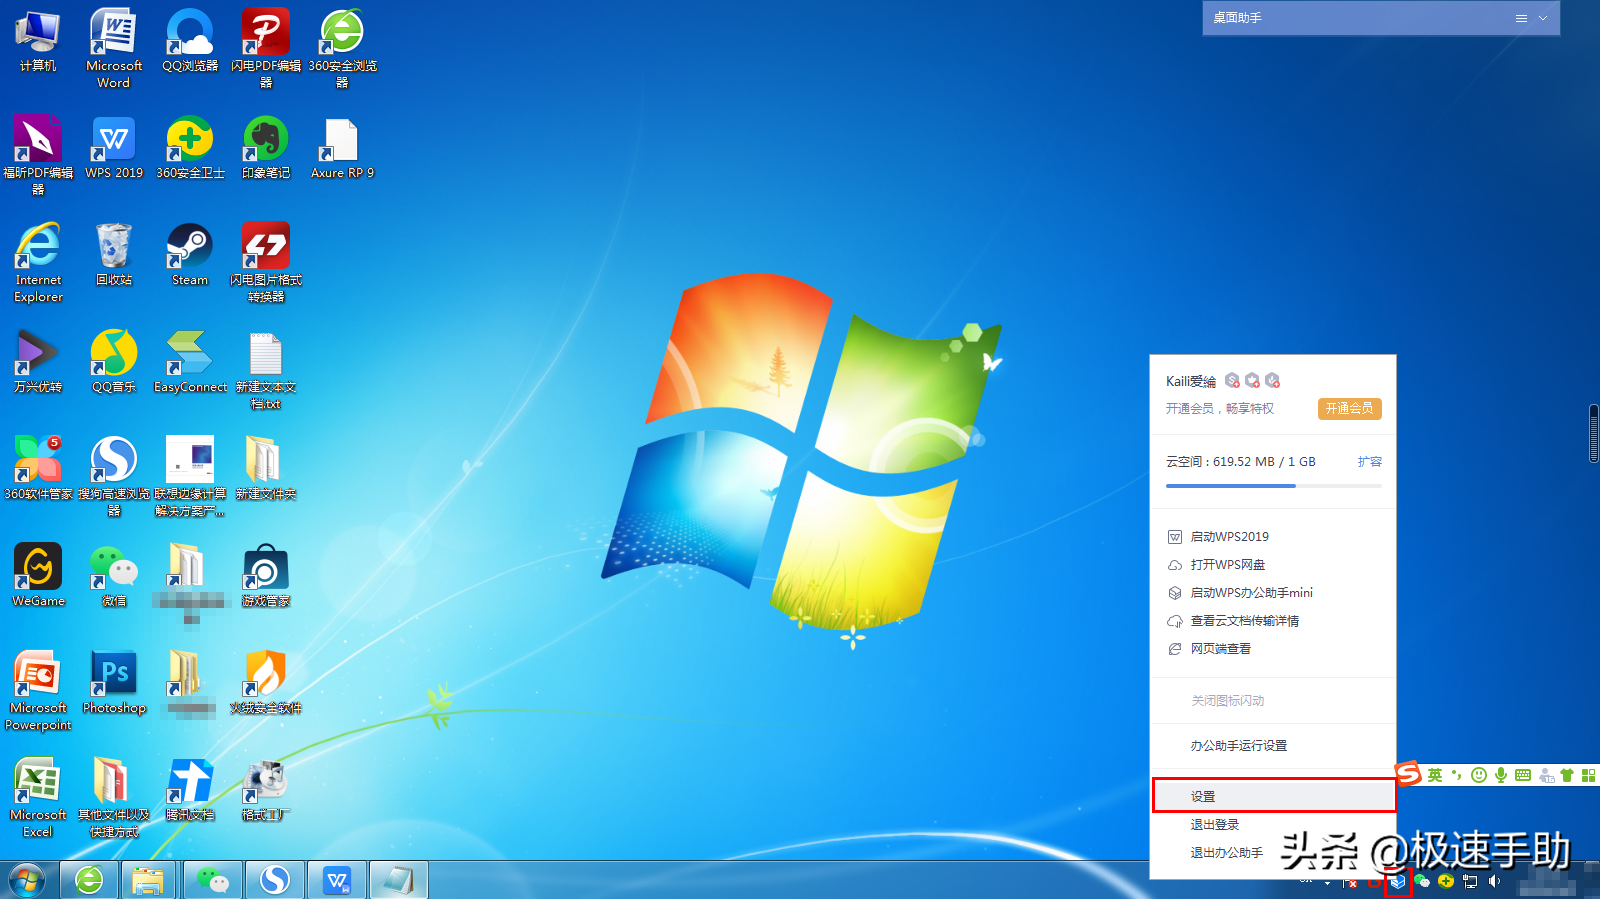This screenshot has width=1600, height=899.
Task: Click the 扩容 link for cloud space
Action: tap(1369, 462)
